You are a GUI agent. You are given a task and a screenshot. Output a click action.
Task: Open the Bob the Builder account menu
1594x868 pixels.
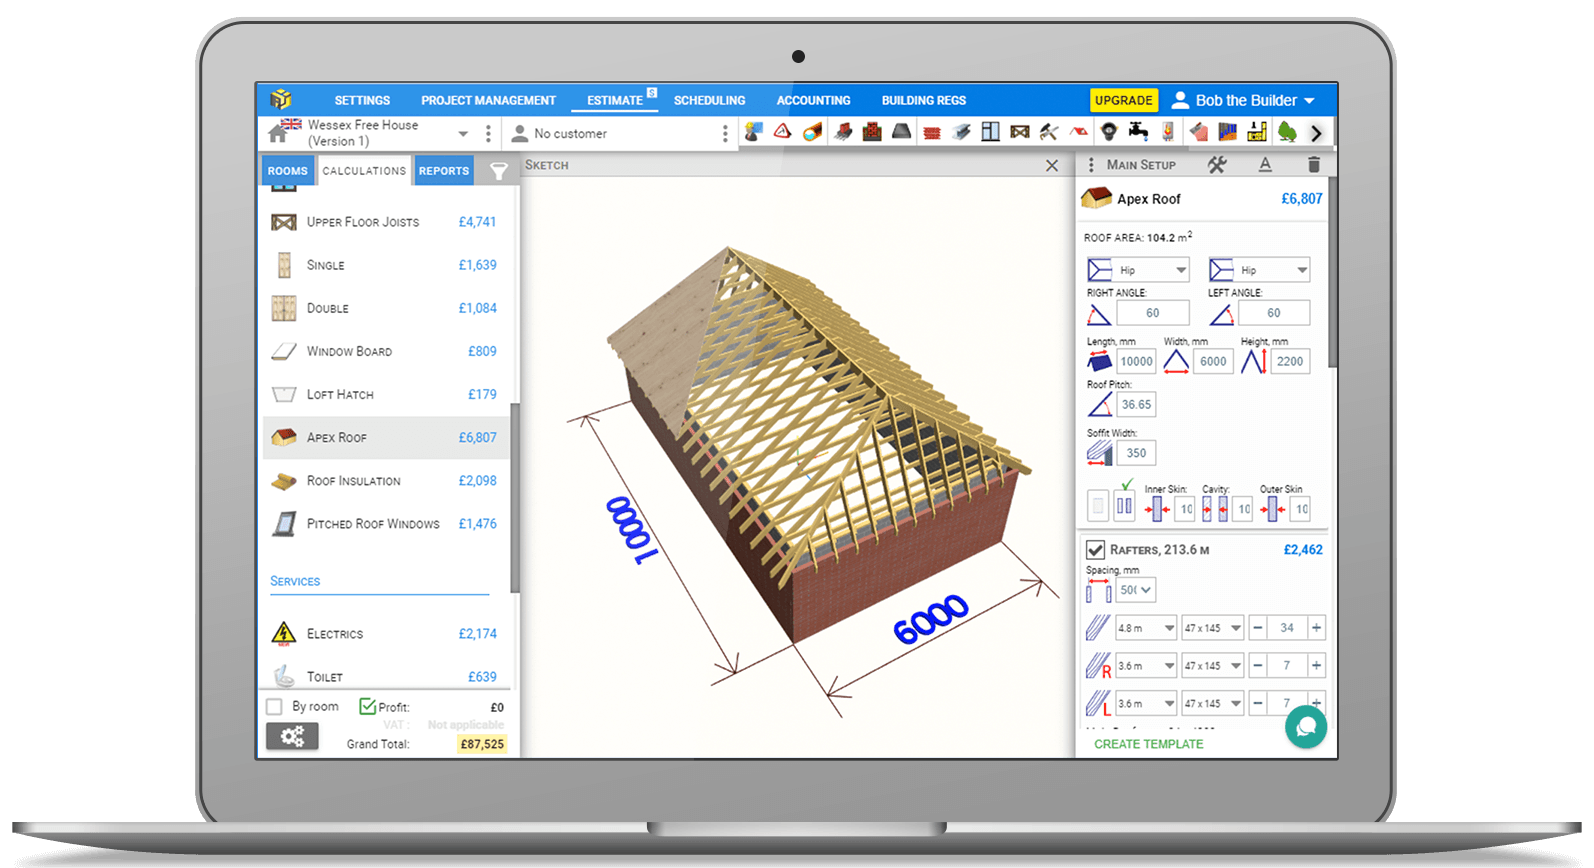coord(1244,101)
